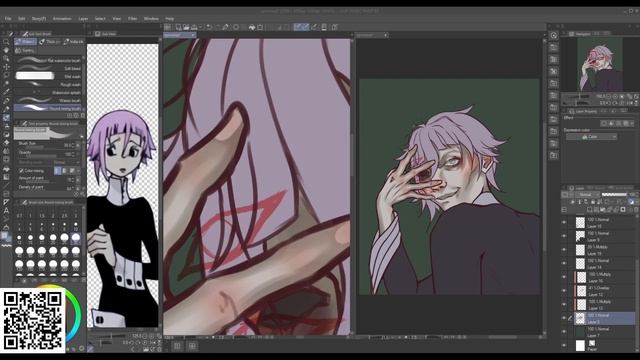This screenshot has height=360, width=640.
Task: Switch to the India ink sub tool tab
Action: click(74, 42)
